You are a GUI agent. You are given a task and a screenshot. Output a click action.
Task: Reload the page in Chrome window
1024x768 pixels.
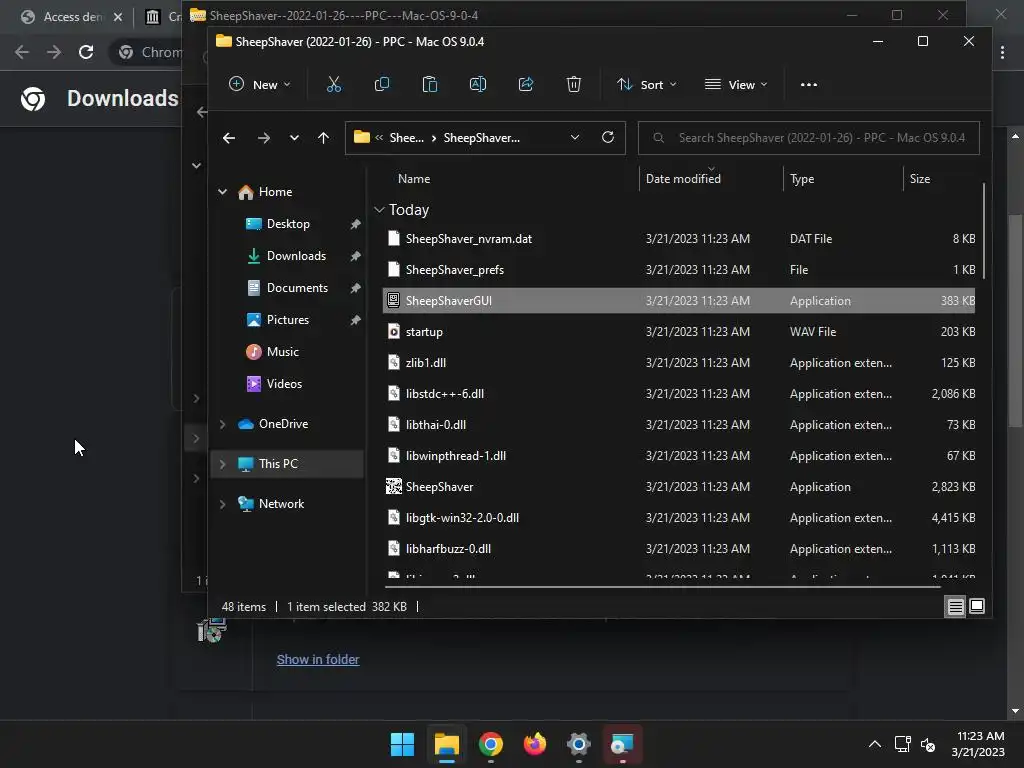coord(86,52)
